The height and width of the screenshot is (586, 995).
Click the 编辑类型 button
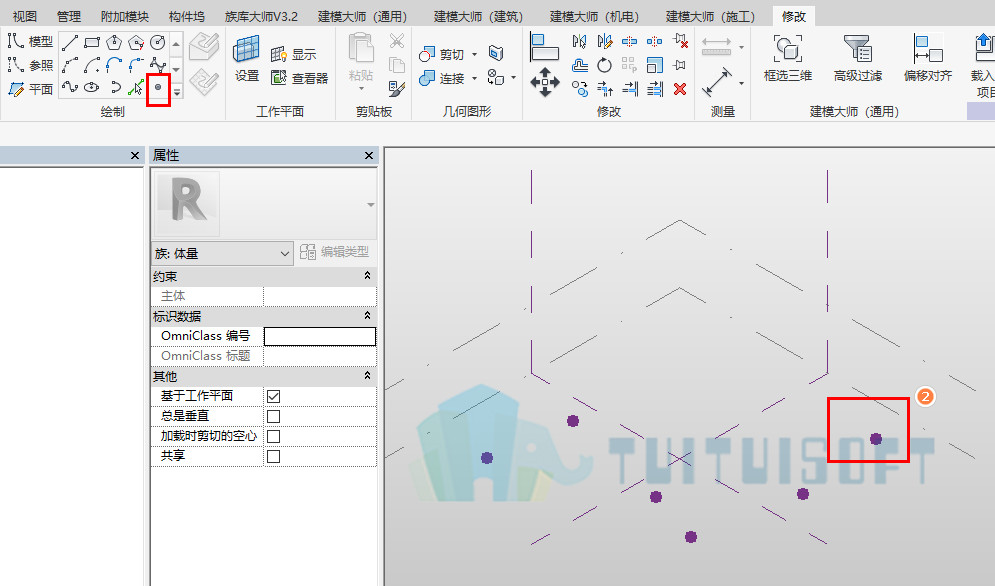point(334,252)
